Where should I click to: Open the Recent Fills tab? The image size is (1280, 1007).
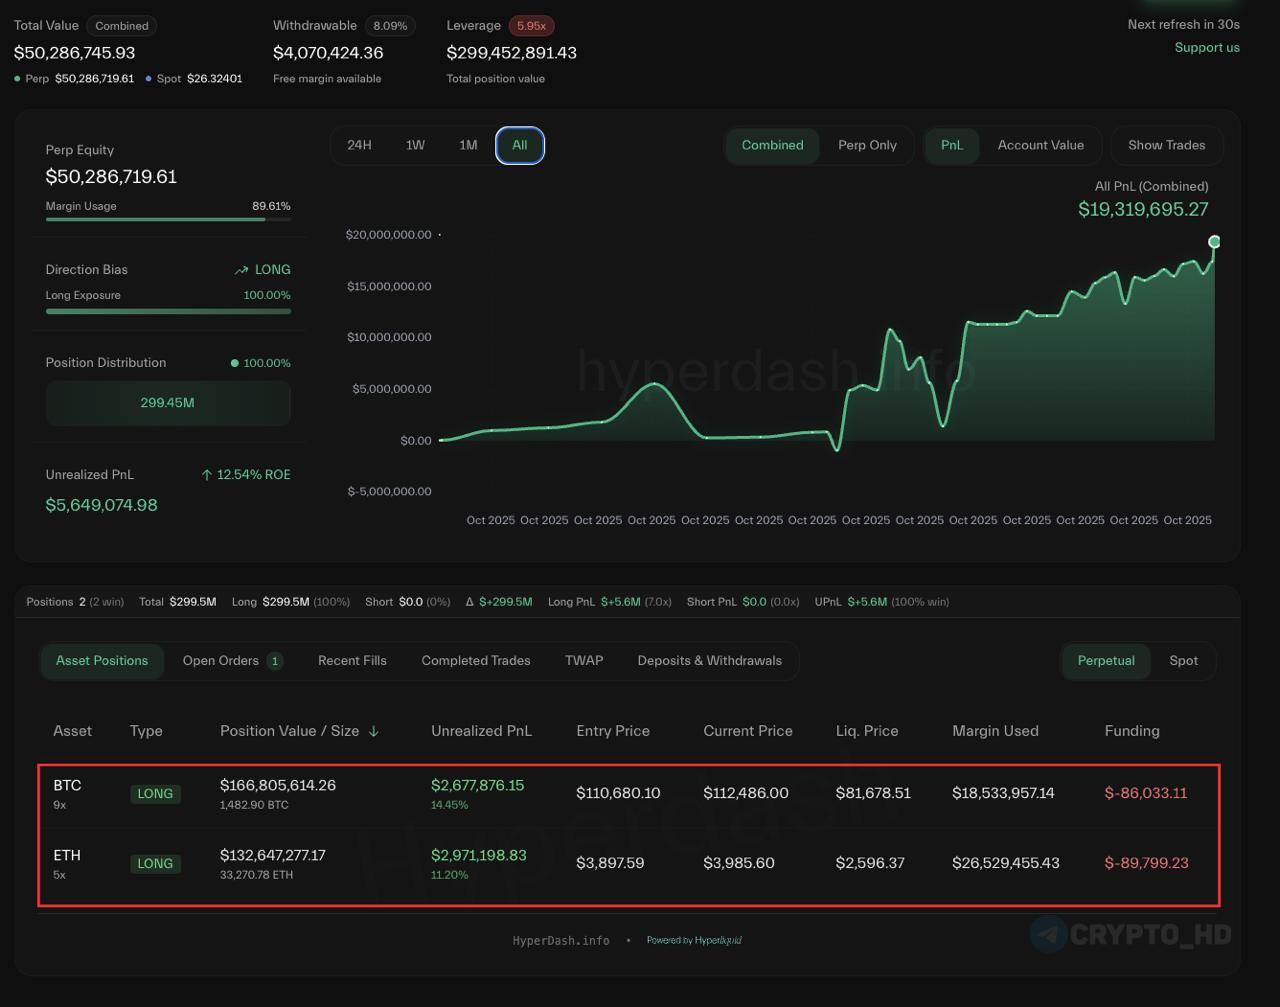pos(352,661)
